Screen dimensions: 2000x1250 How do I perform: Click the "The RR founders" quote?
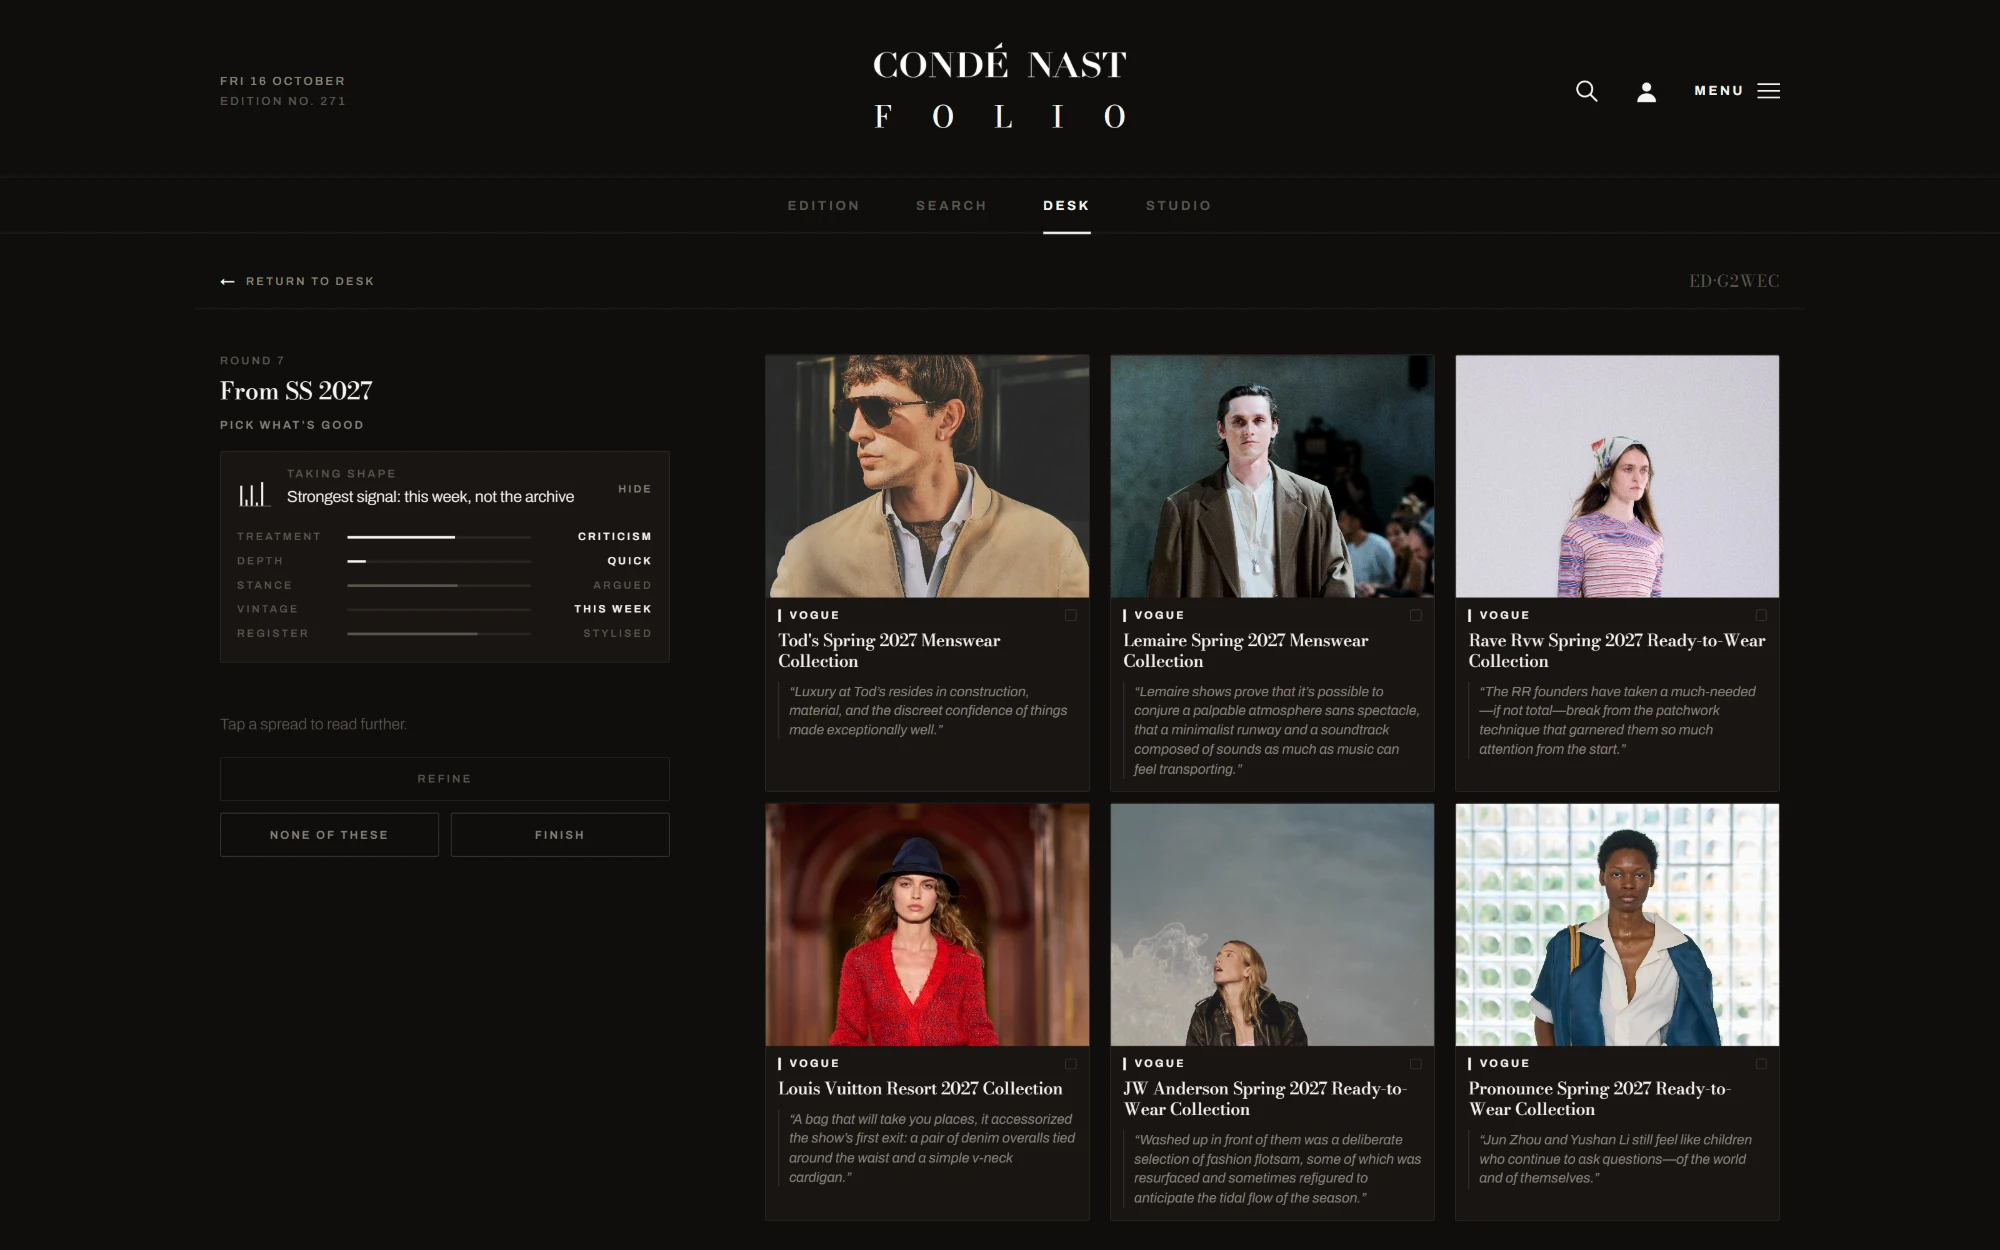(x=1617, y=721)
